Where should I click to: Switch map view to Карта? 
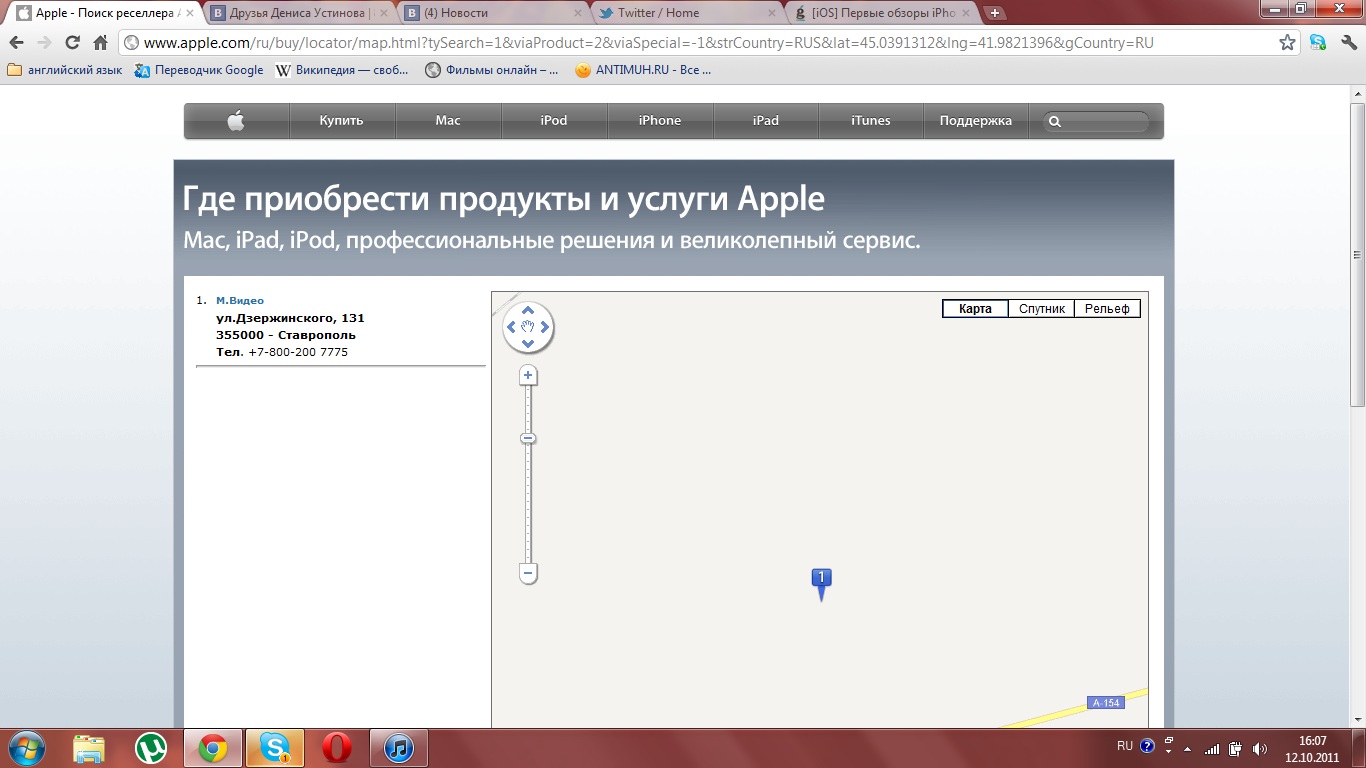975,309
